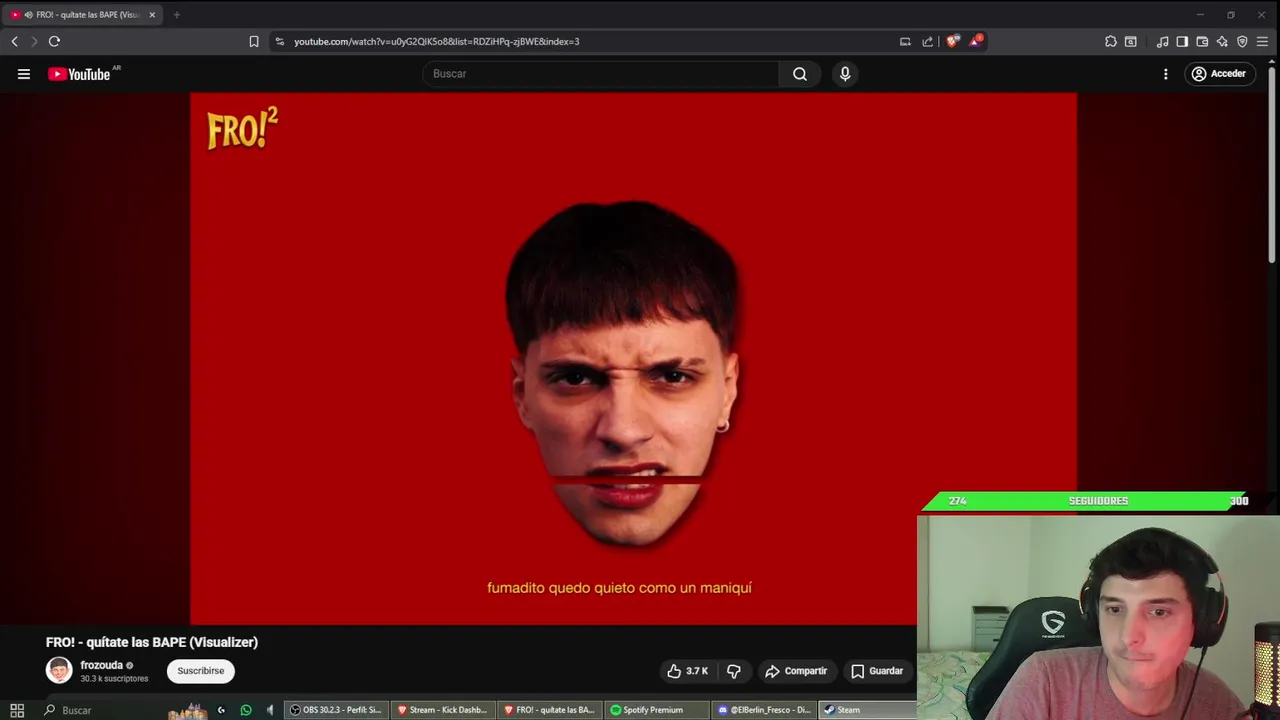
Task: Click the speaker volume icon in taskbar
Action: pyautogui.click(x=270, y=710)
